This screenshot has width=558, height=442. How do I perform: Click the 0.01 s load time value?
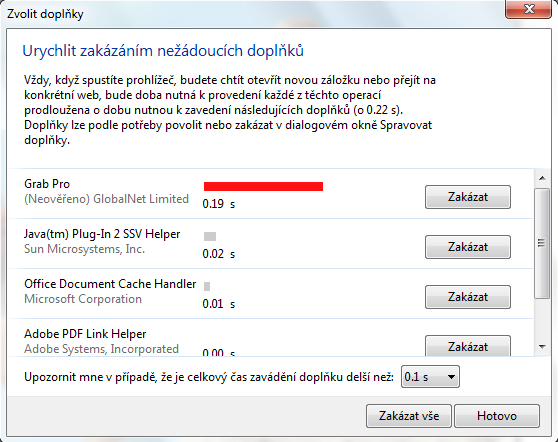(219, 304)
